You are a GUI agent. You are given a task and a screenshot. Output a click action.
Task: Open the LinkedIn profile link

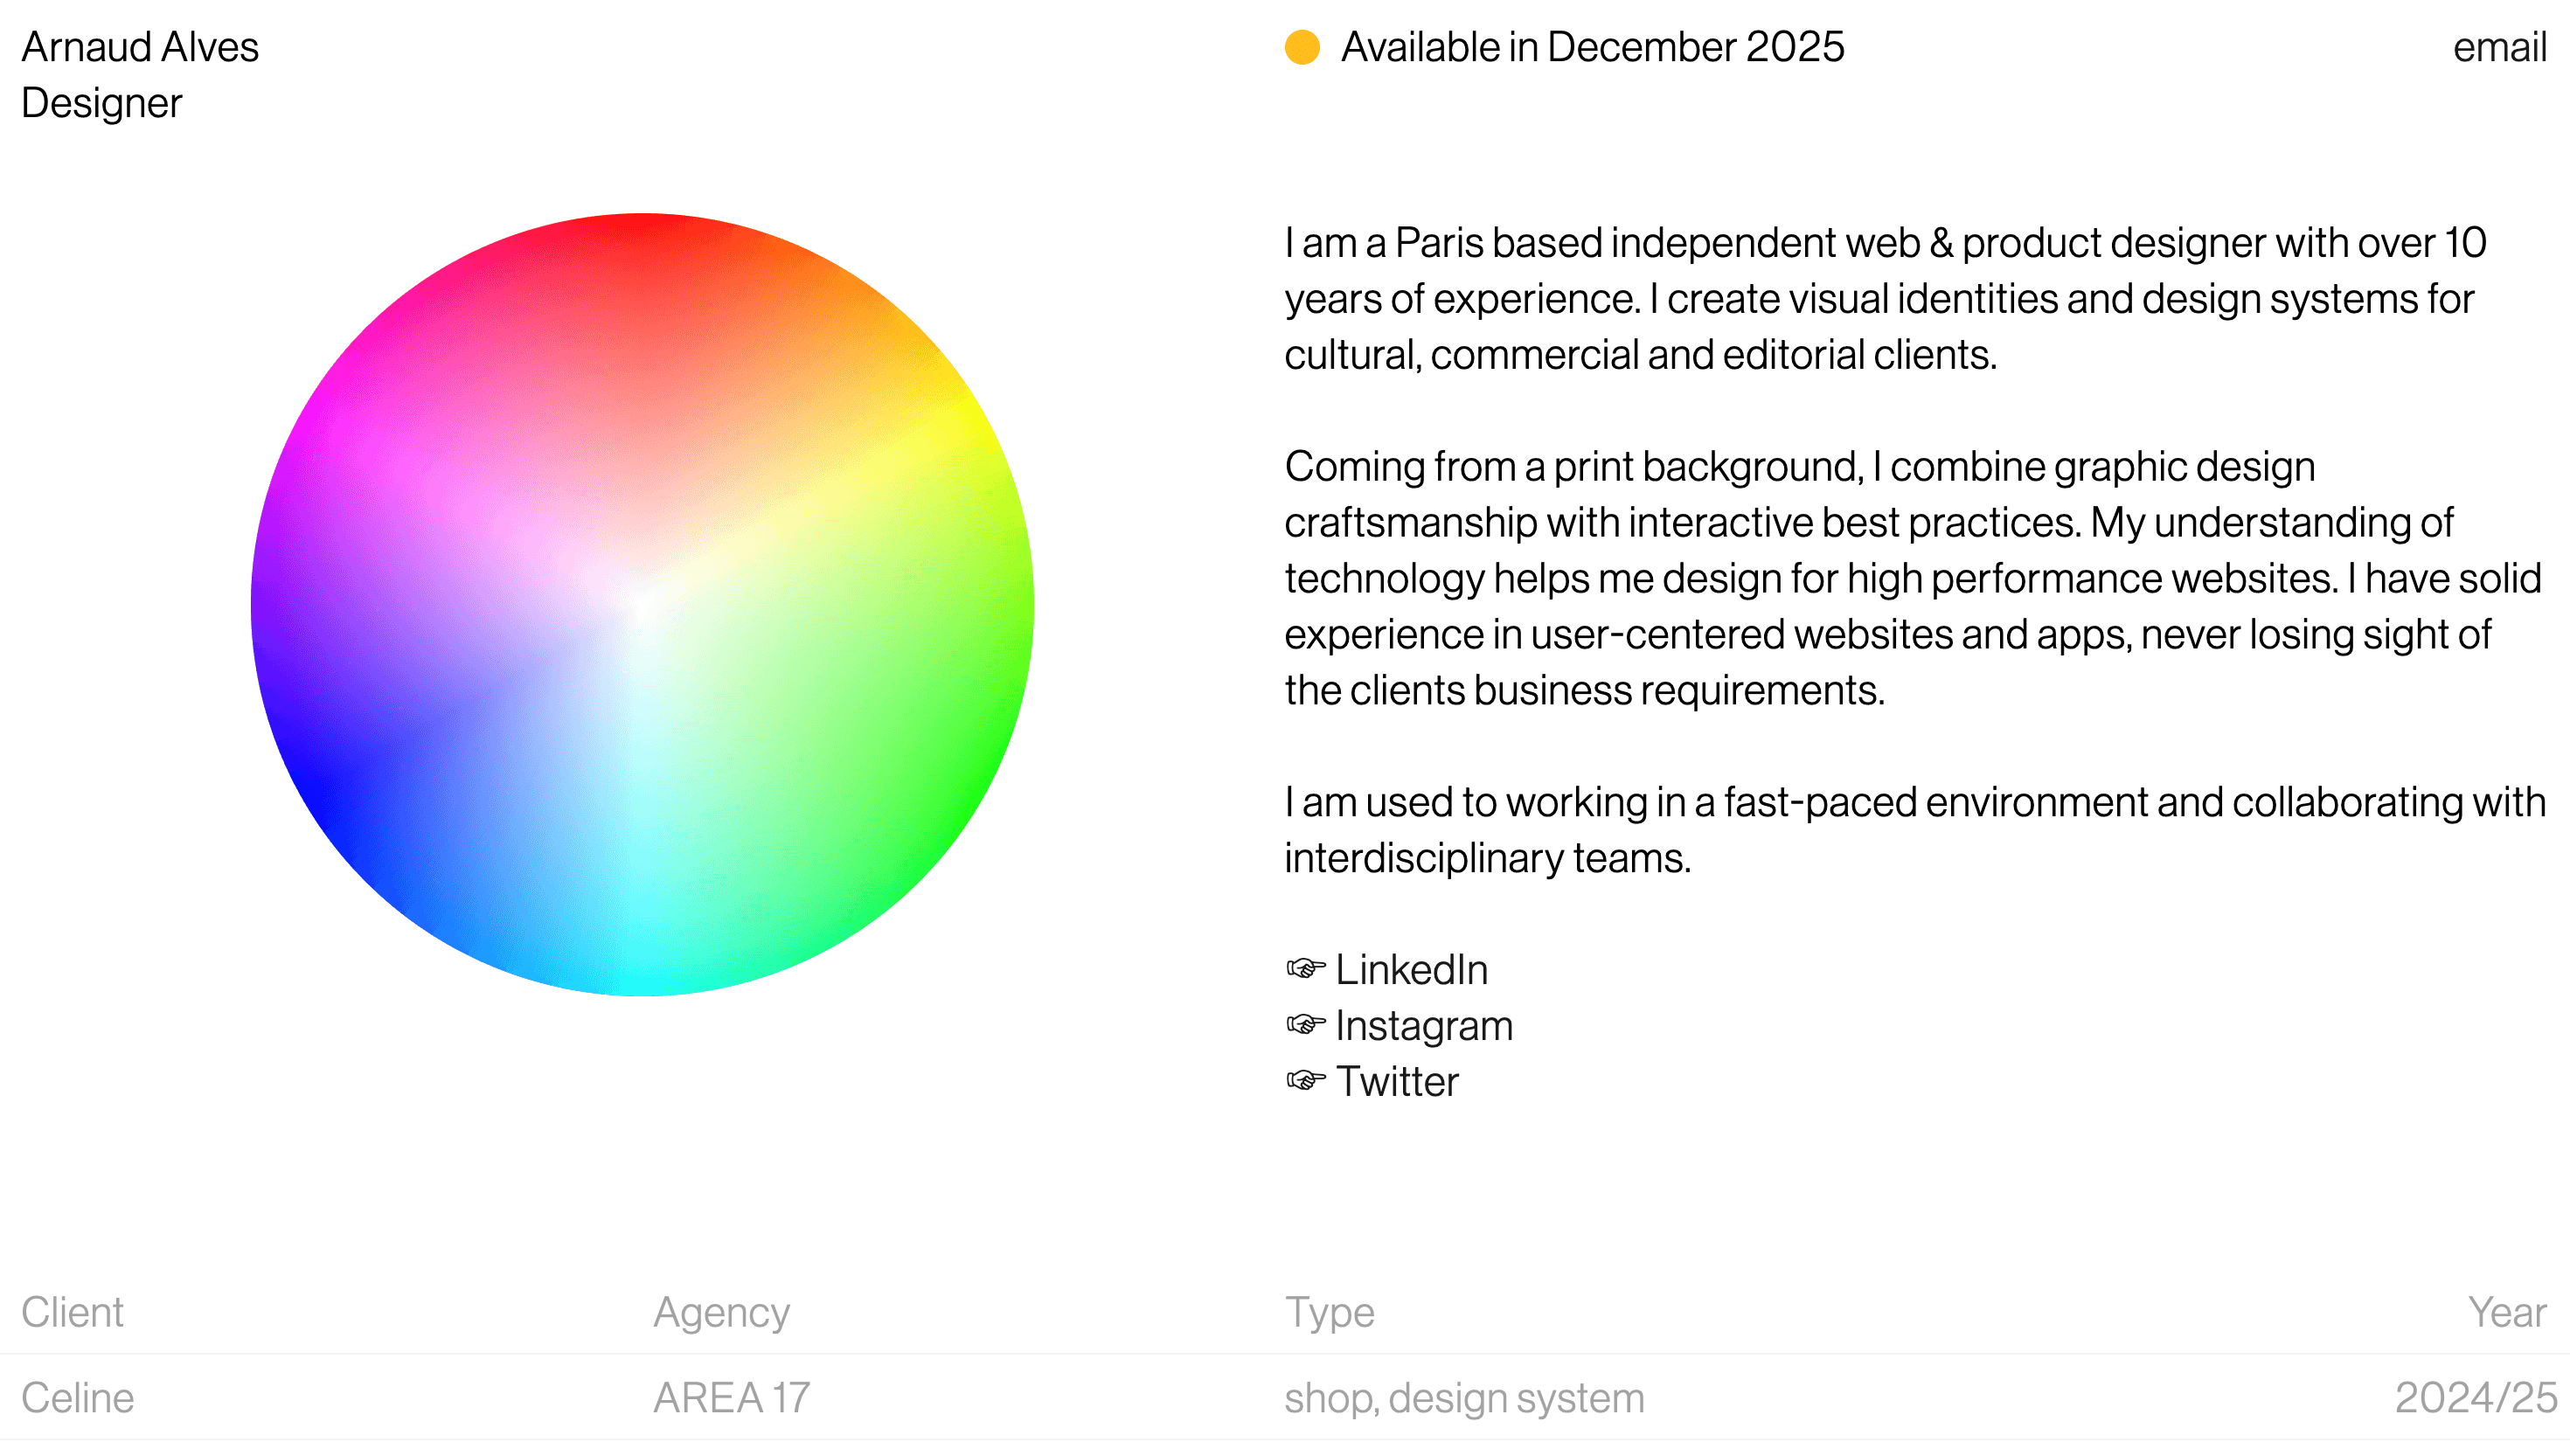pyautogui.click(x=1411, y=968)
